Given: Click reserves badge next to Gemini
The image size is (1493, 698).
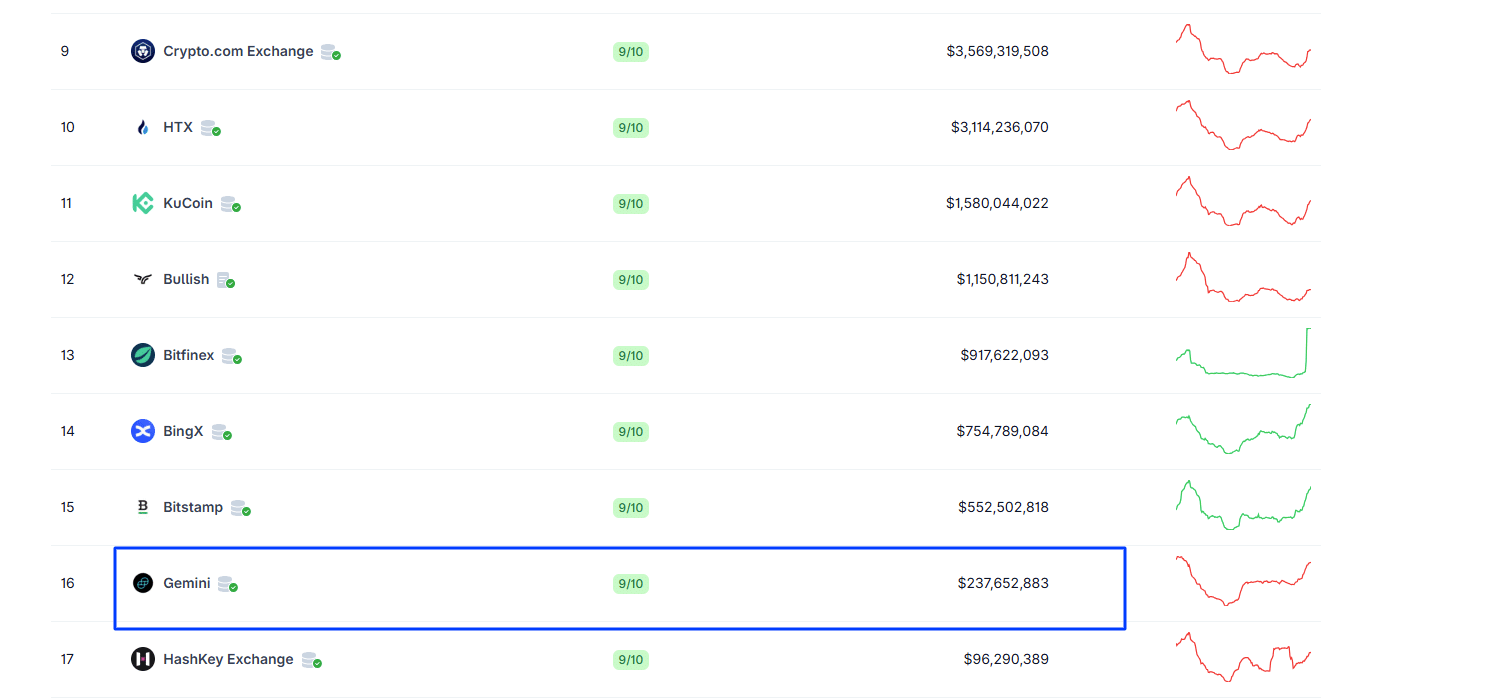Looking at the screenshot, I should coord(228,584).
